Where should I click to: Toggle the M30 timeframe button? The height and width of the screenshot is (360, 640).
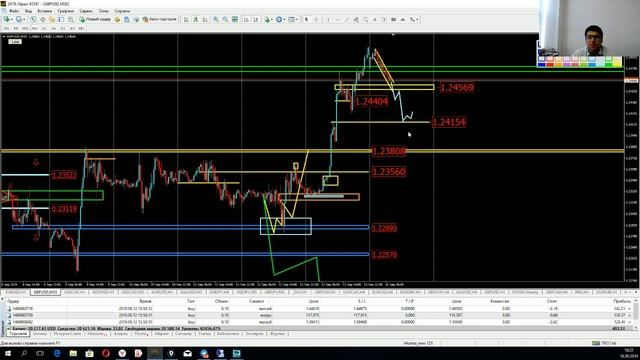click(35, 28)
